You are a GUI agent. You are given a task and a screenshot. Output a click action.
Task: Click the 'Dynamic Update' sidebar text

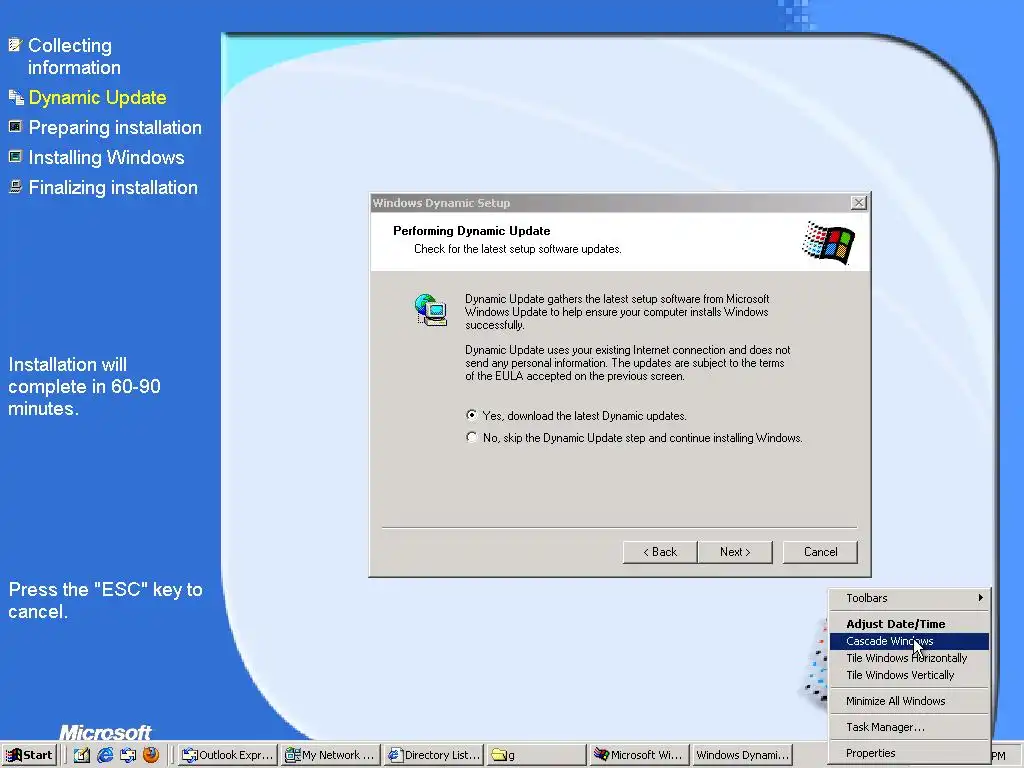tap(97, 98)
